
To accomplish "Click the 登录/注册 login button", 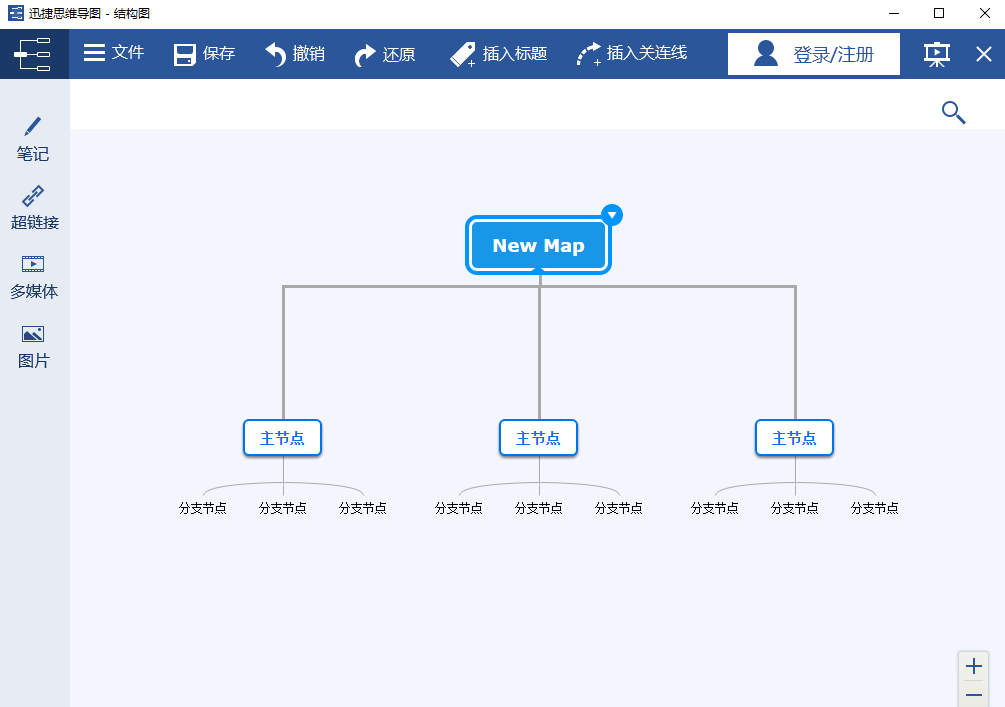I will [x=813, y=53].
